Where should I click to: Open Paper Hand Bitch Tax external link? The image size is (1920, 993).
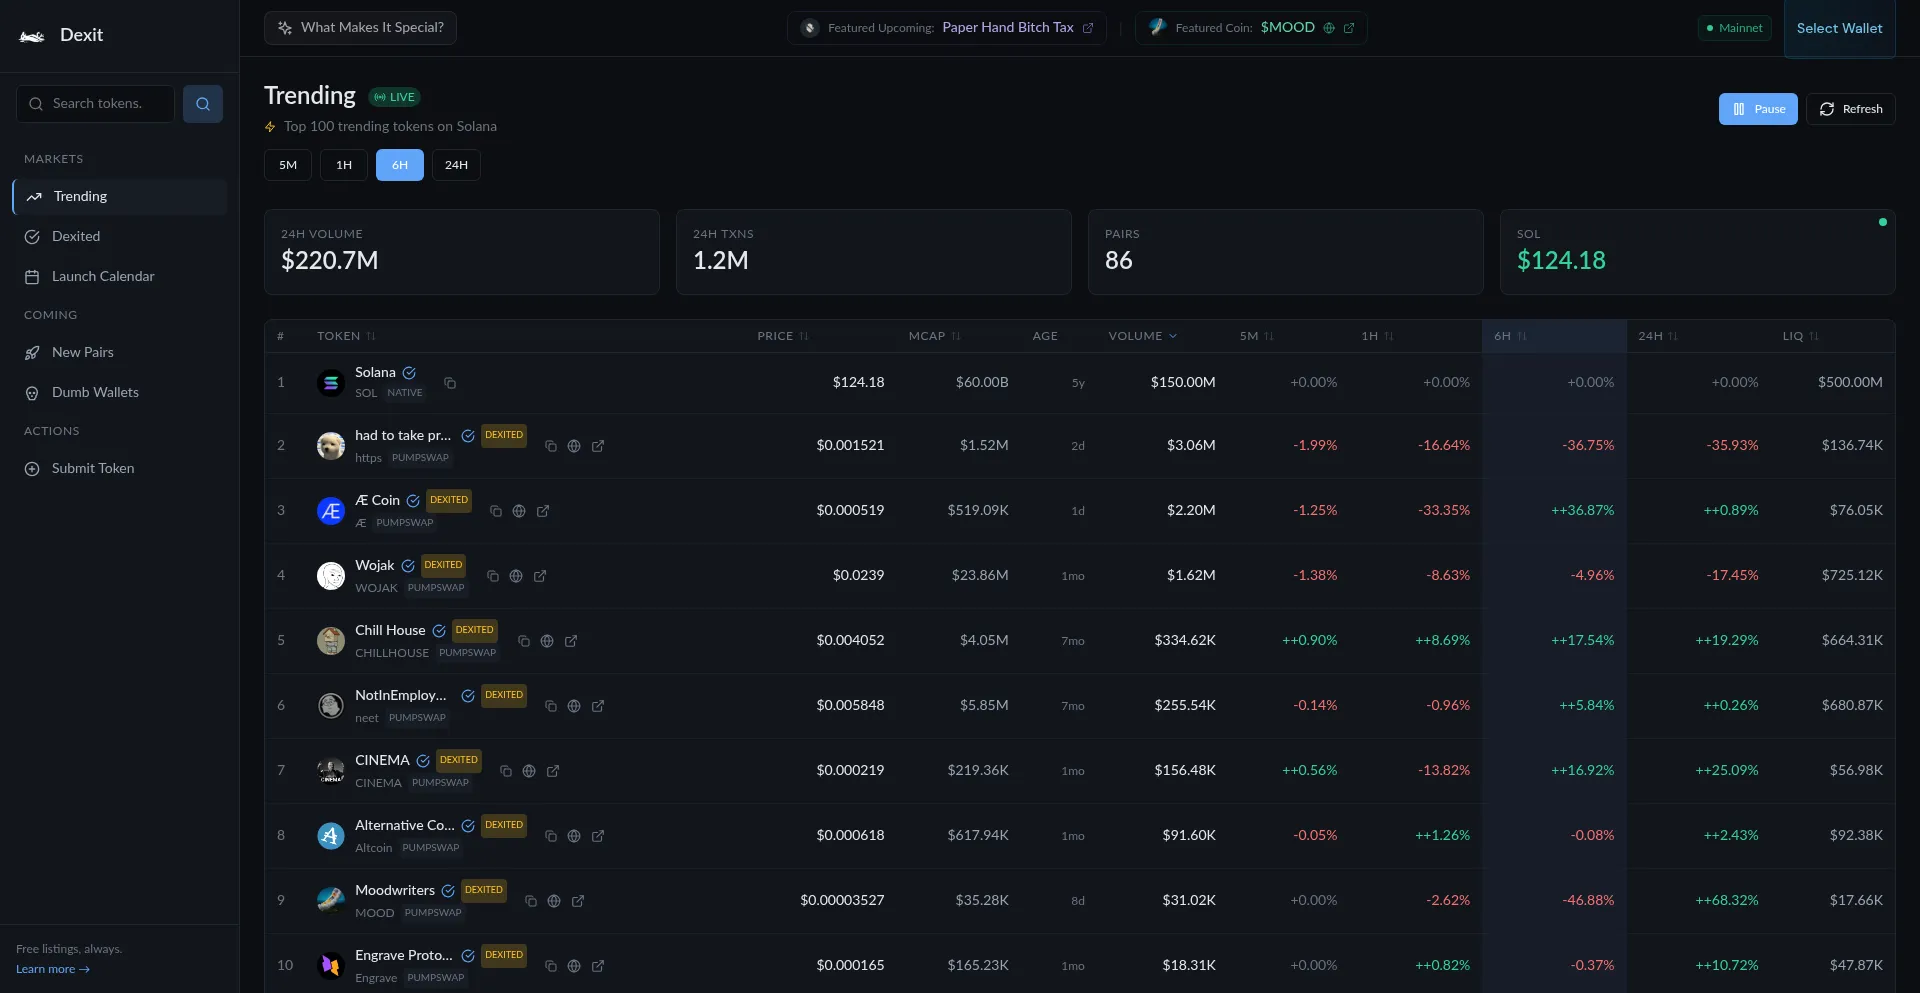coord(1088,28)
